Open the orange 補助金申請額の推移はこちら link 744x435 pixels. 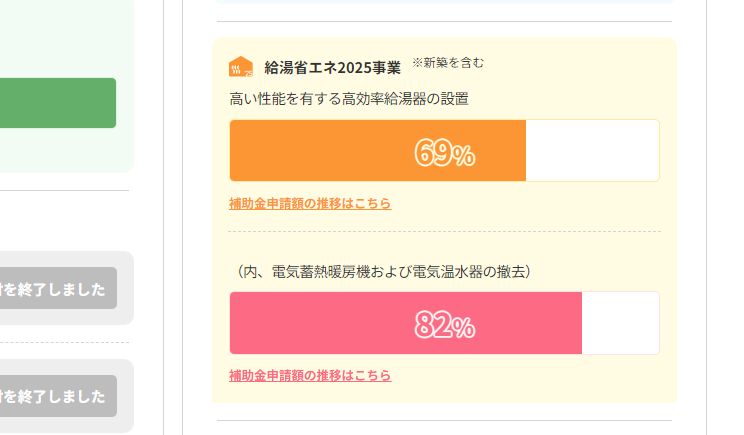[310, 204]
